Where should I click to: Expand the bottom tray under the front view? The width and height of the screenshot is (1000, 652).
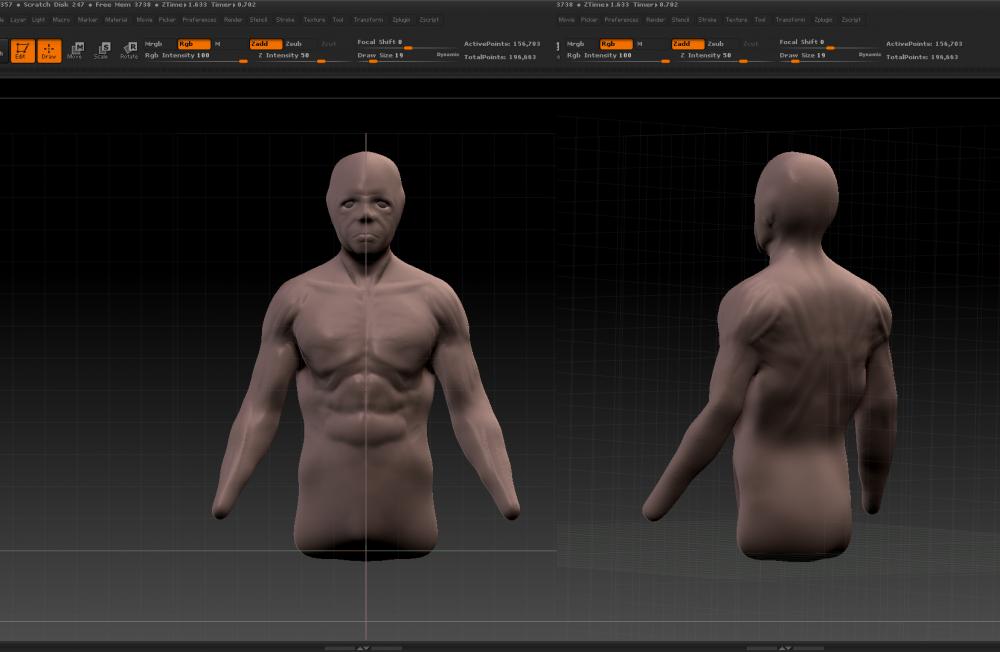(364, 647)
